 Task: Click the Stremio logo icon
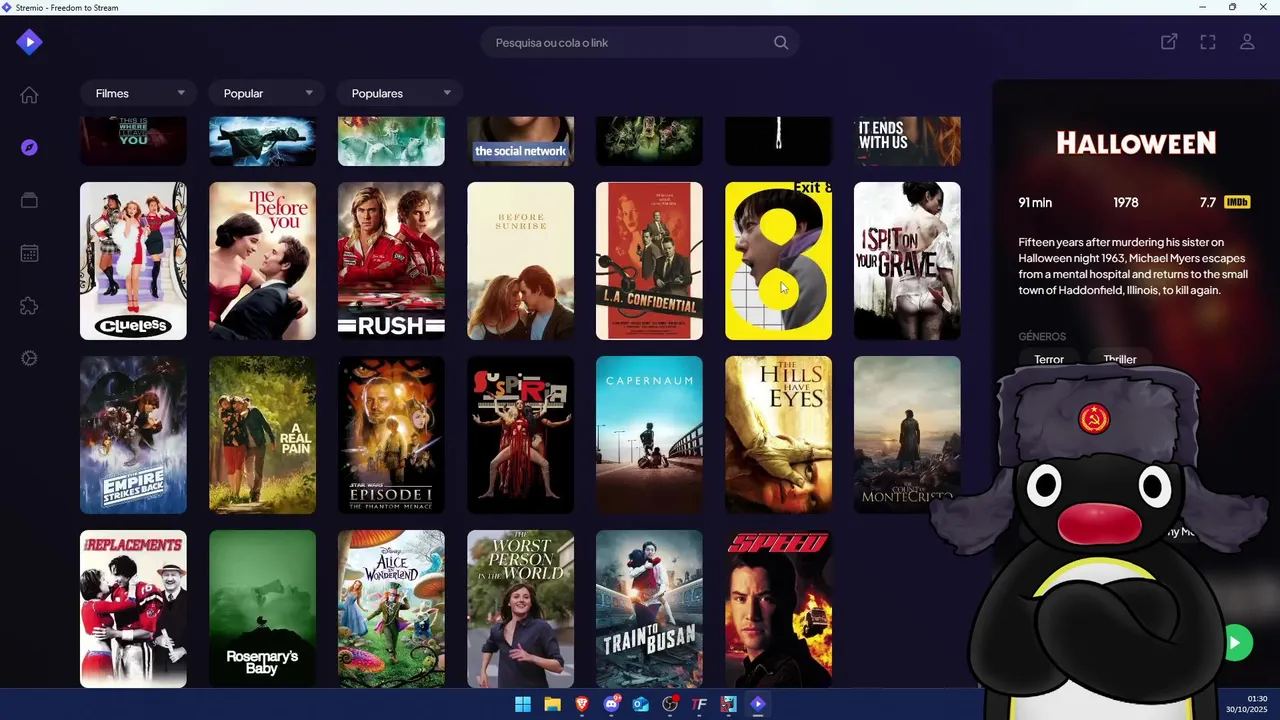coord(29,42)
